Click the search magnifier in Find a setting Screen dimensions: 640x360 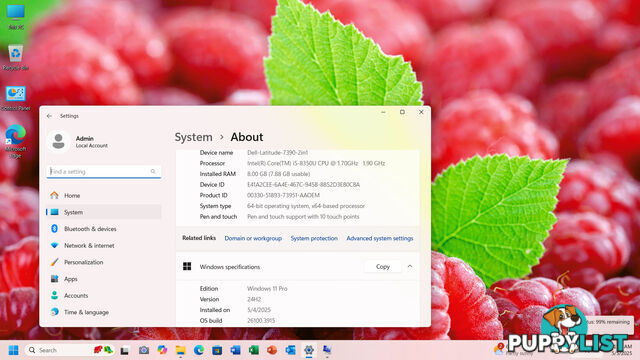point(153,171)
